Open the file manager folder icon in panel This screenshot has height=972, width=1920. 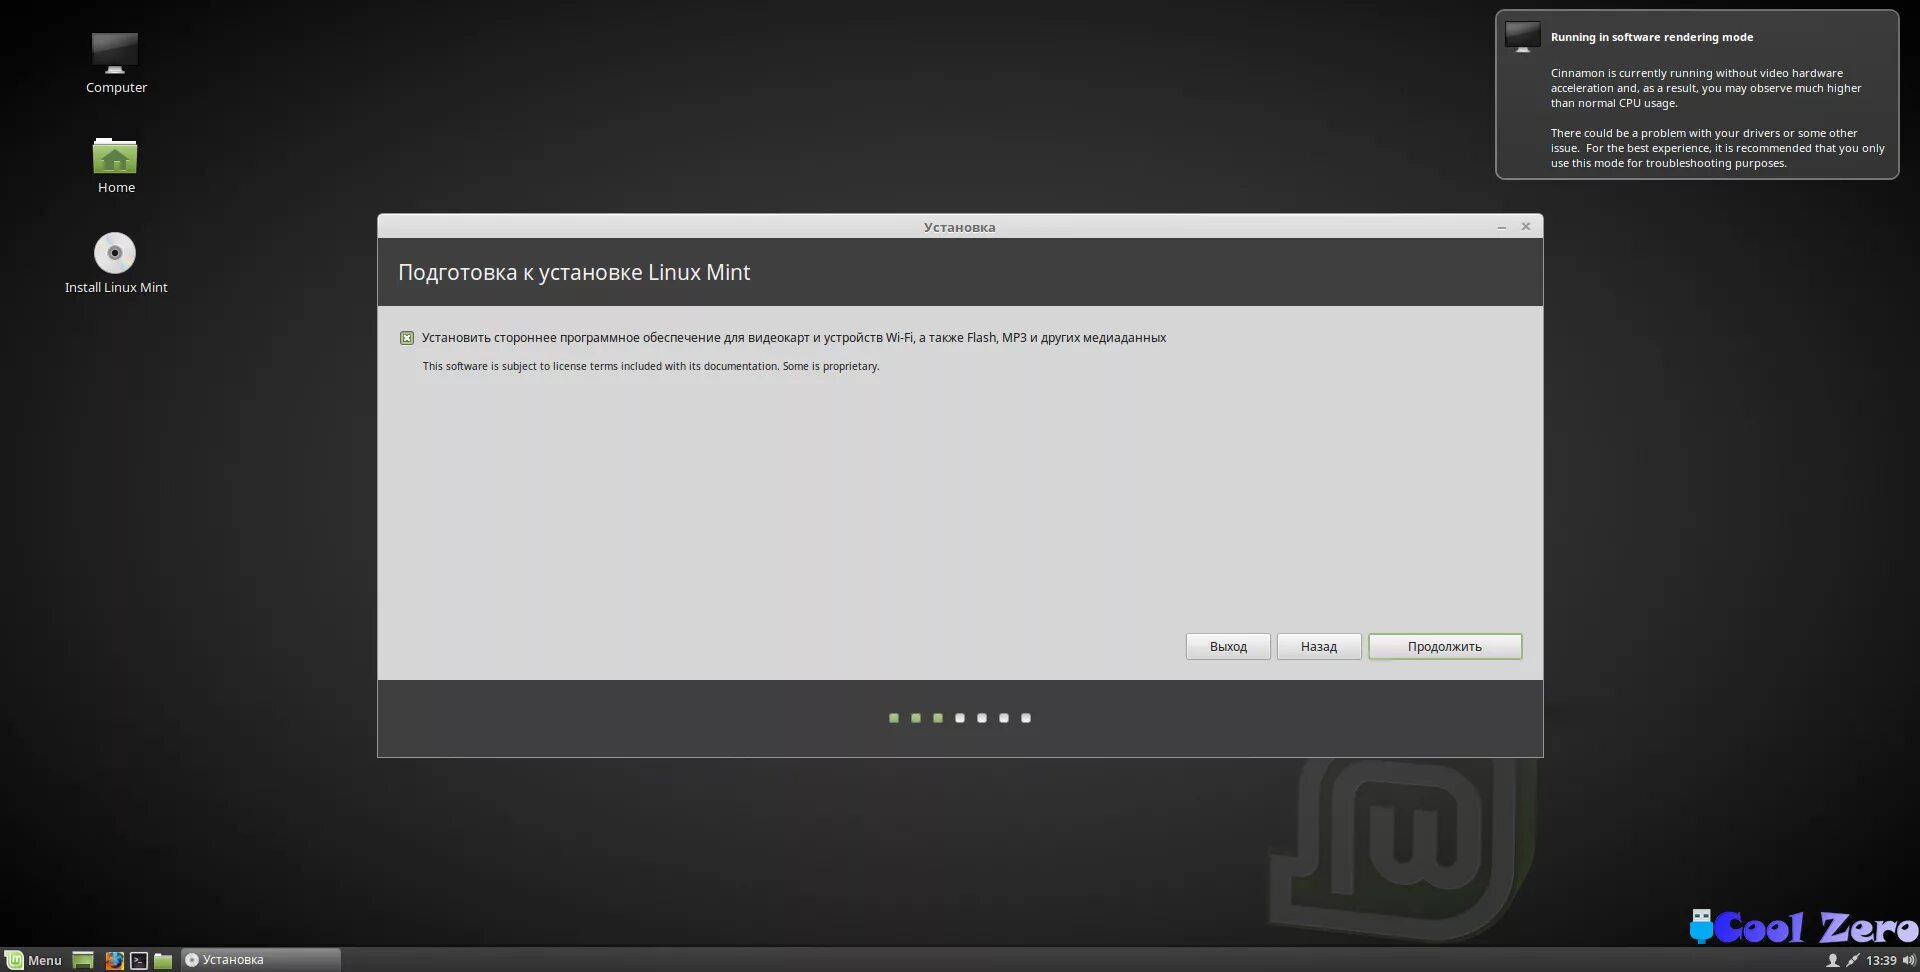[163, 960]
